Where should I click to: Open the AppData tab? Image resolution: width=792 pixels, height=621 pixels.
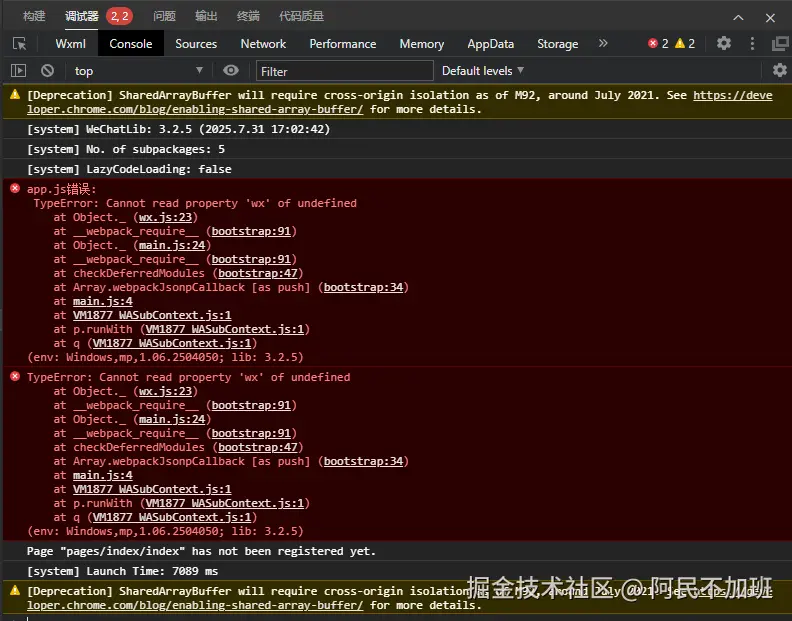coord(490,44)
